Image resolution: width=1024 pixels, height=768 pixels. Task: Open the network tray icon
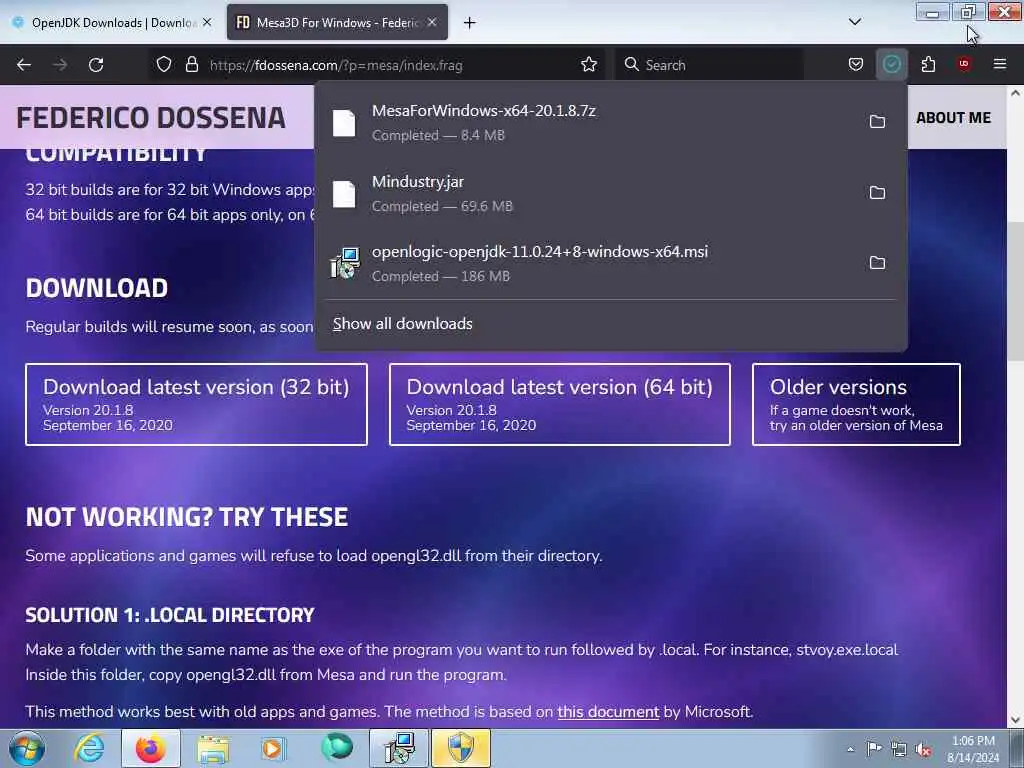899,749
